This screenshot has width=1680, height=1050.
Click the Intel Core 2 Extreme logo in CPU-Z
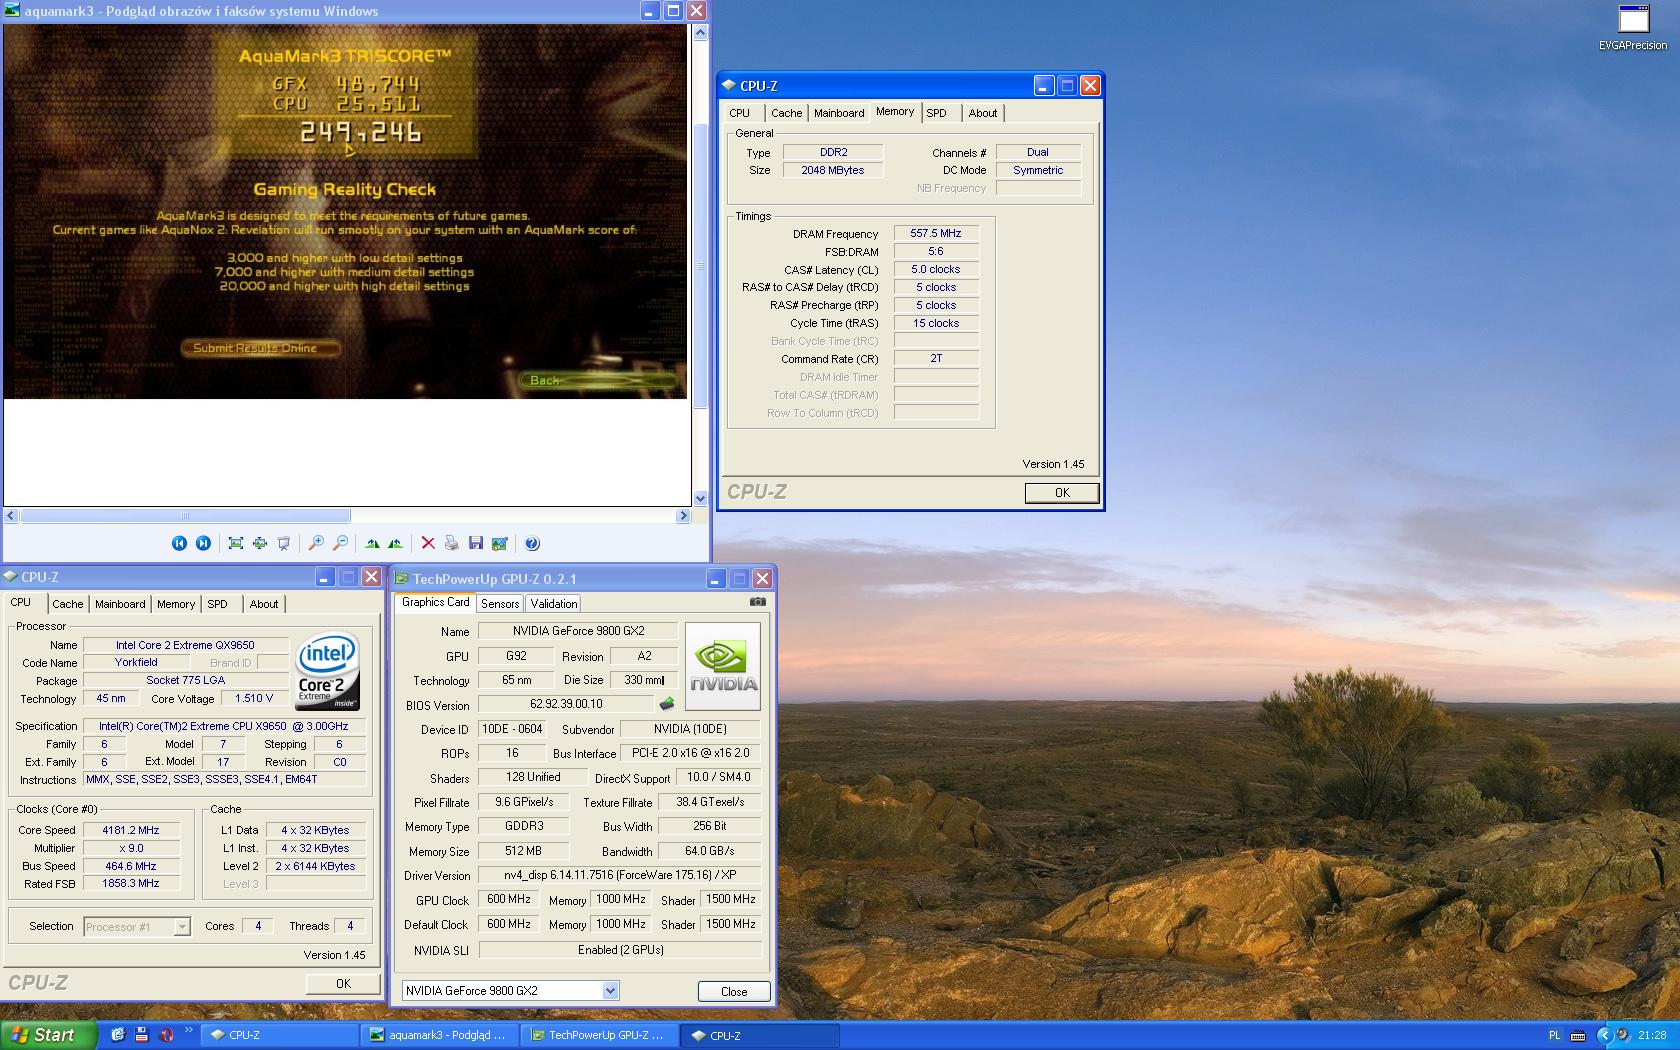click(328, 671)
